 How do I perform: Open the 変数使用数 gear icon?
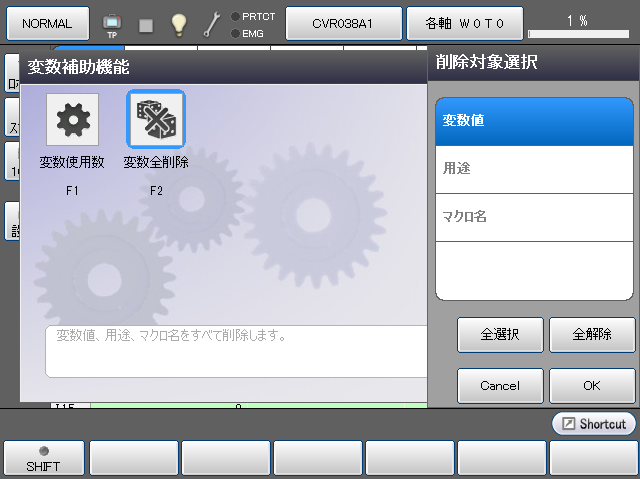click(72, 120)
